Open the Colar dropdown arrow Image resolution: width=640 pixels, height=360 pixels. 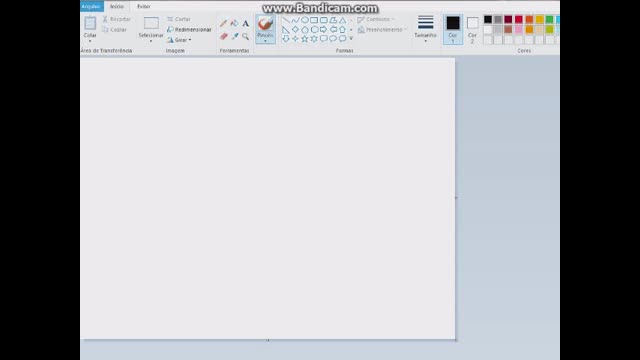coord(90,41)
